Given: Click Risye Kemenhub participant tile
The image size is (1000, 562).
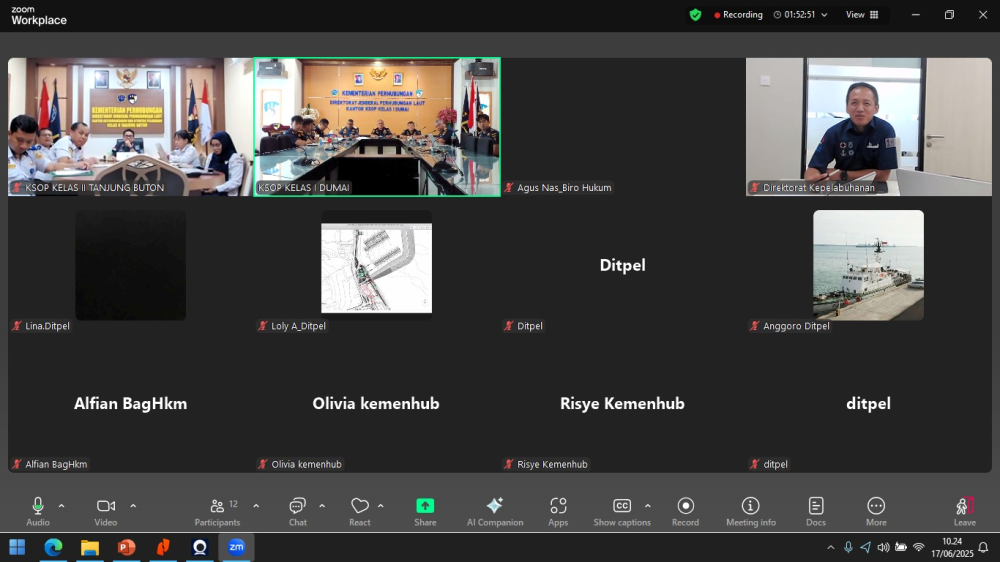Looking at the screenshot, I should (622, 403).
